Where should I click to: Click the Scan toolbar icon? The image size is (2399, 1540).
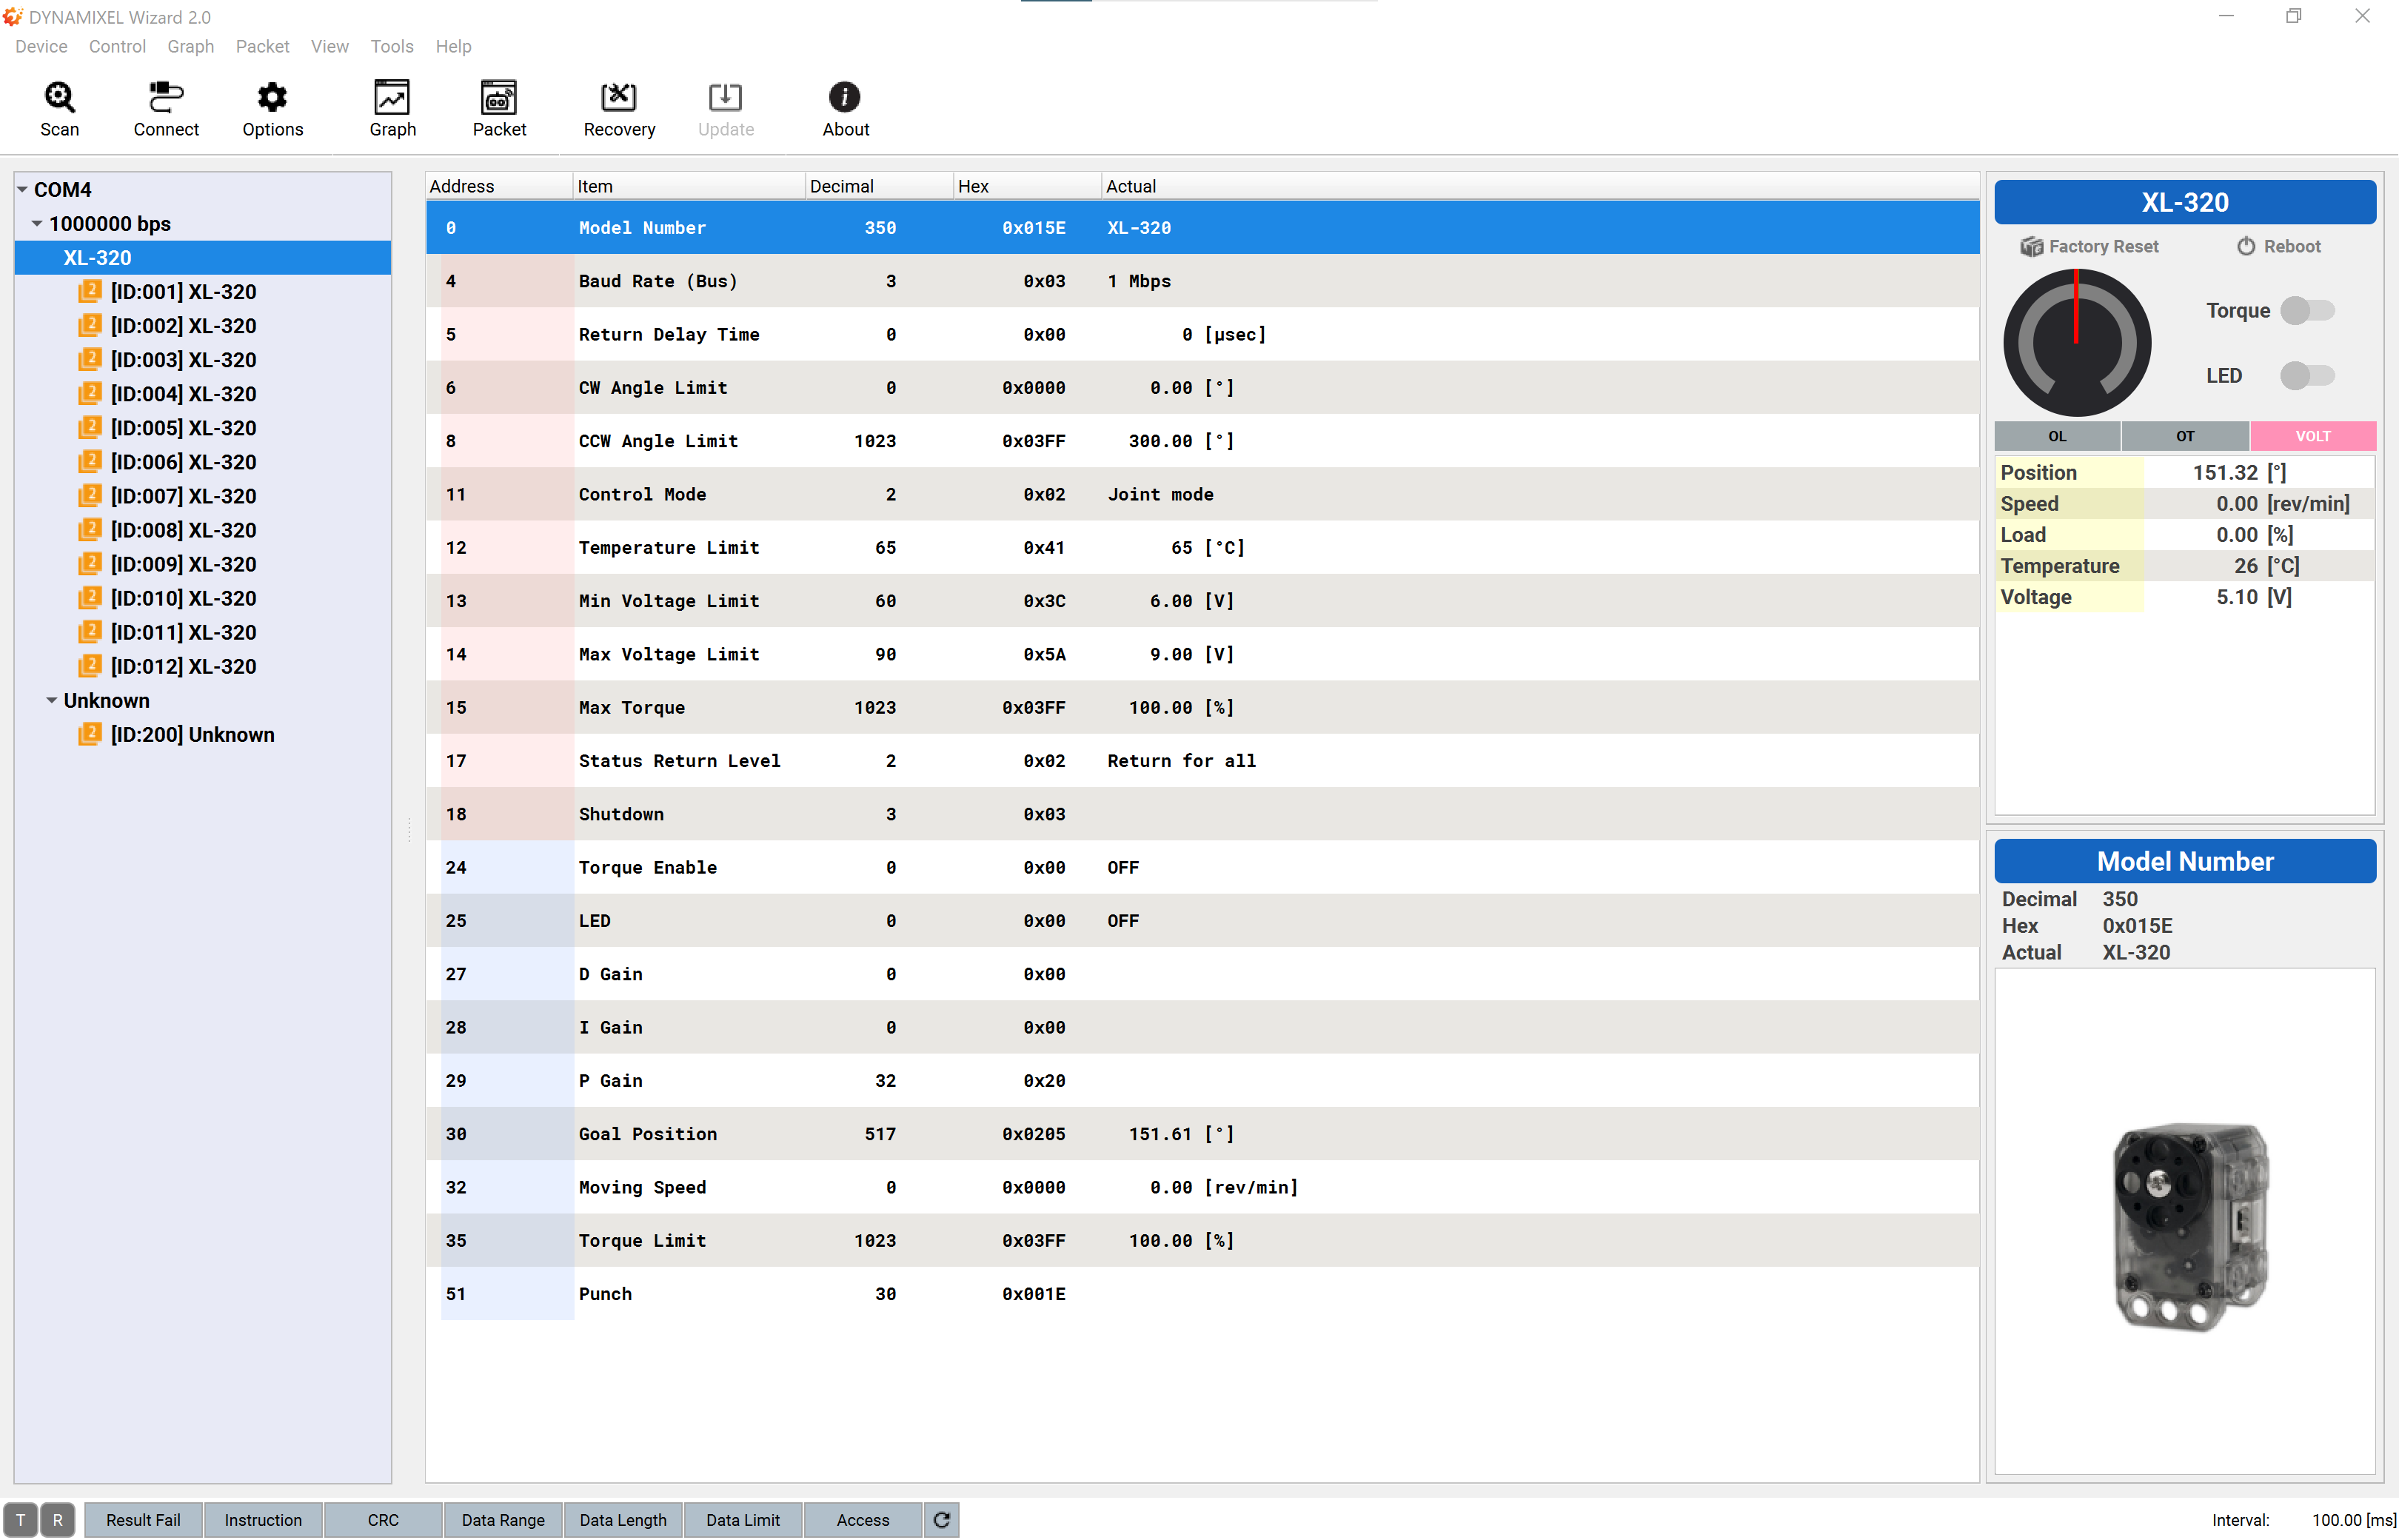coord(59,108)
